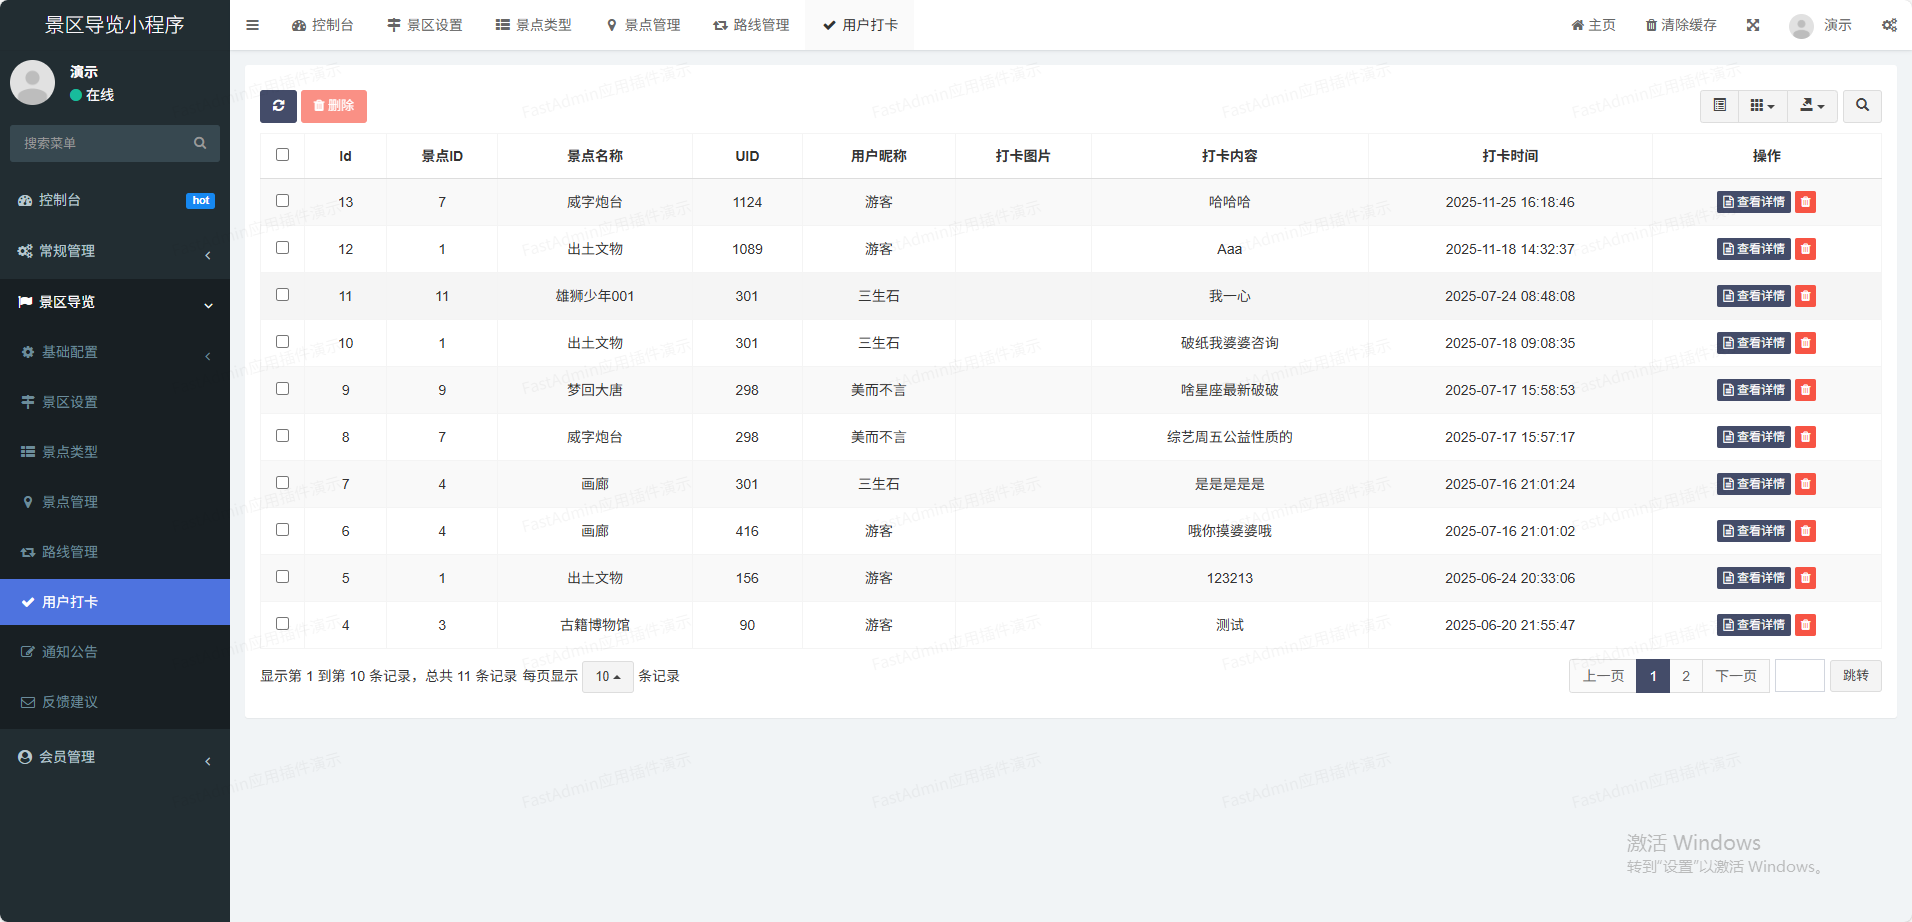The width and height of the screenshot is (1912, 922).
Task: Click the refresh table icon button
Action: (278, 106)
